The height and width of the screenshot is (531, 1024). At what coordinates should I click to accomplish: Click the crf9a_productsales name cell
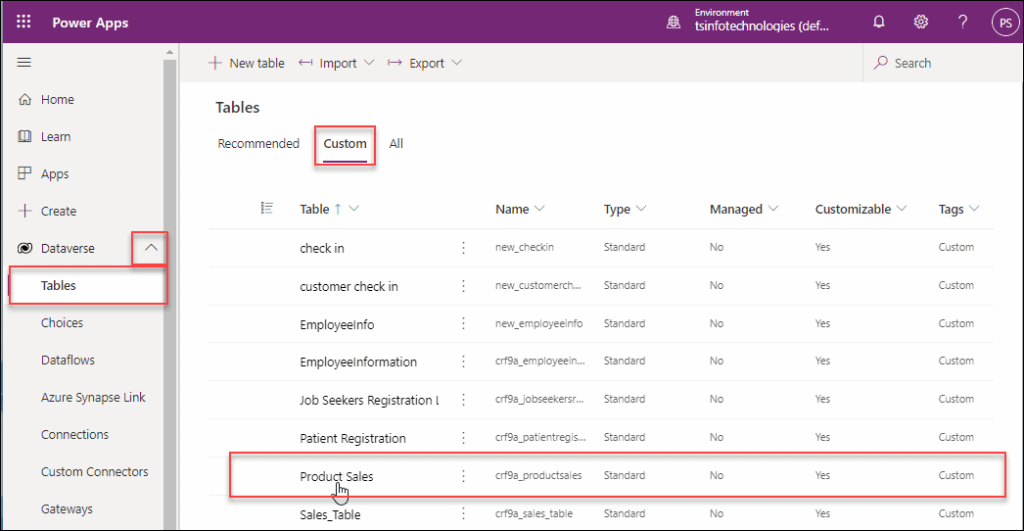coord(538,475)
